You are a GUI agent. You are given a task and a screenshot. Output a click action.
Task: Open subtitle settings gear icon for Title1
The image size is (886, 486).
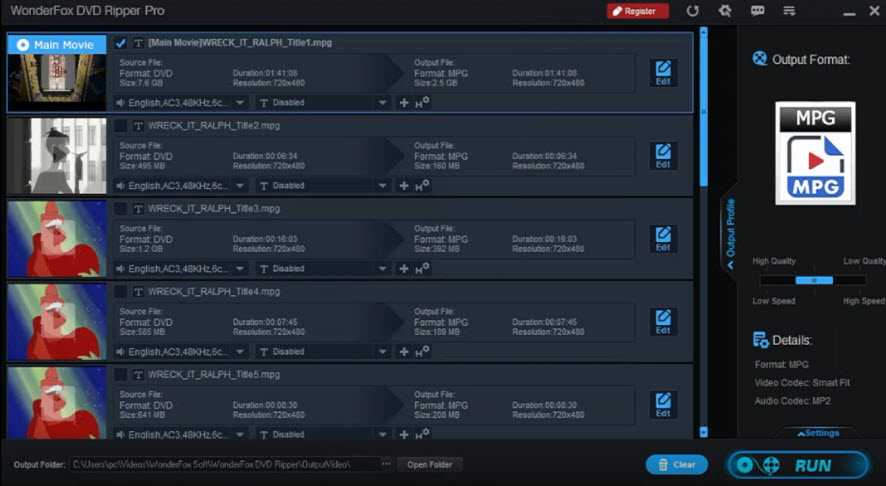422,102
